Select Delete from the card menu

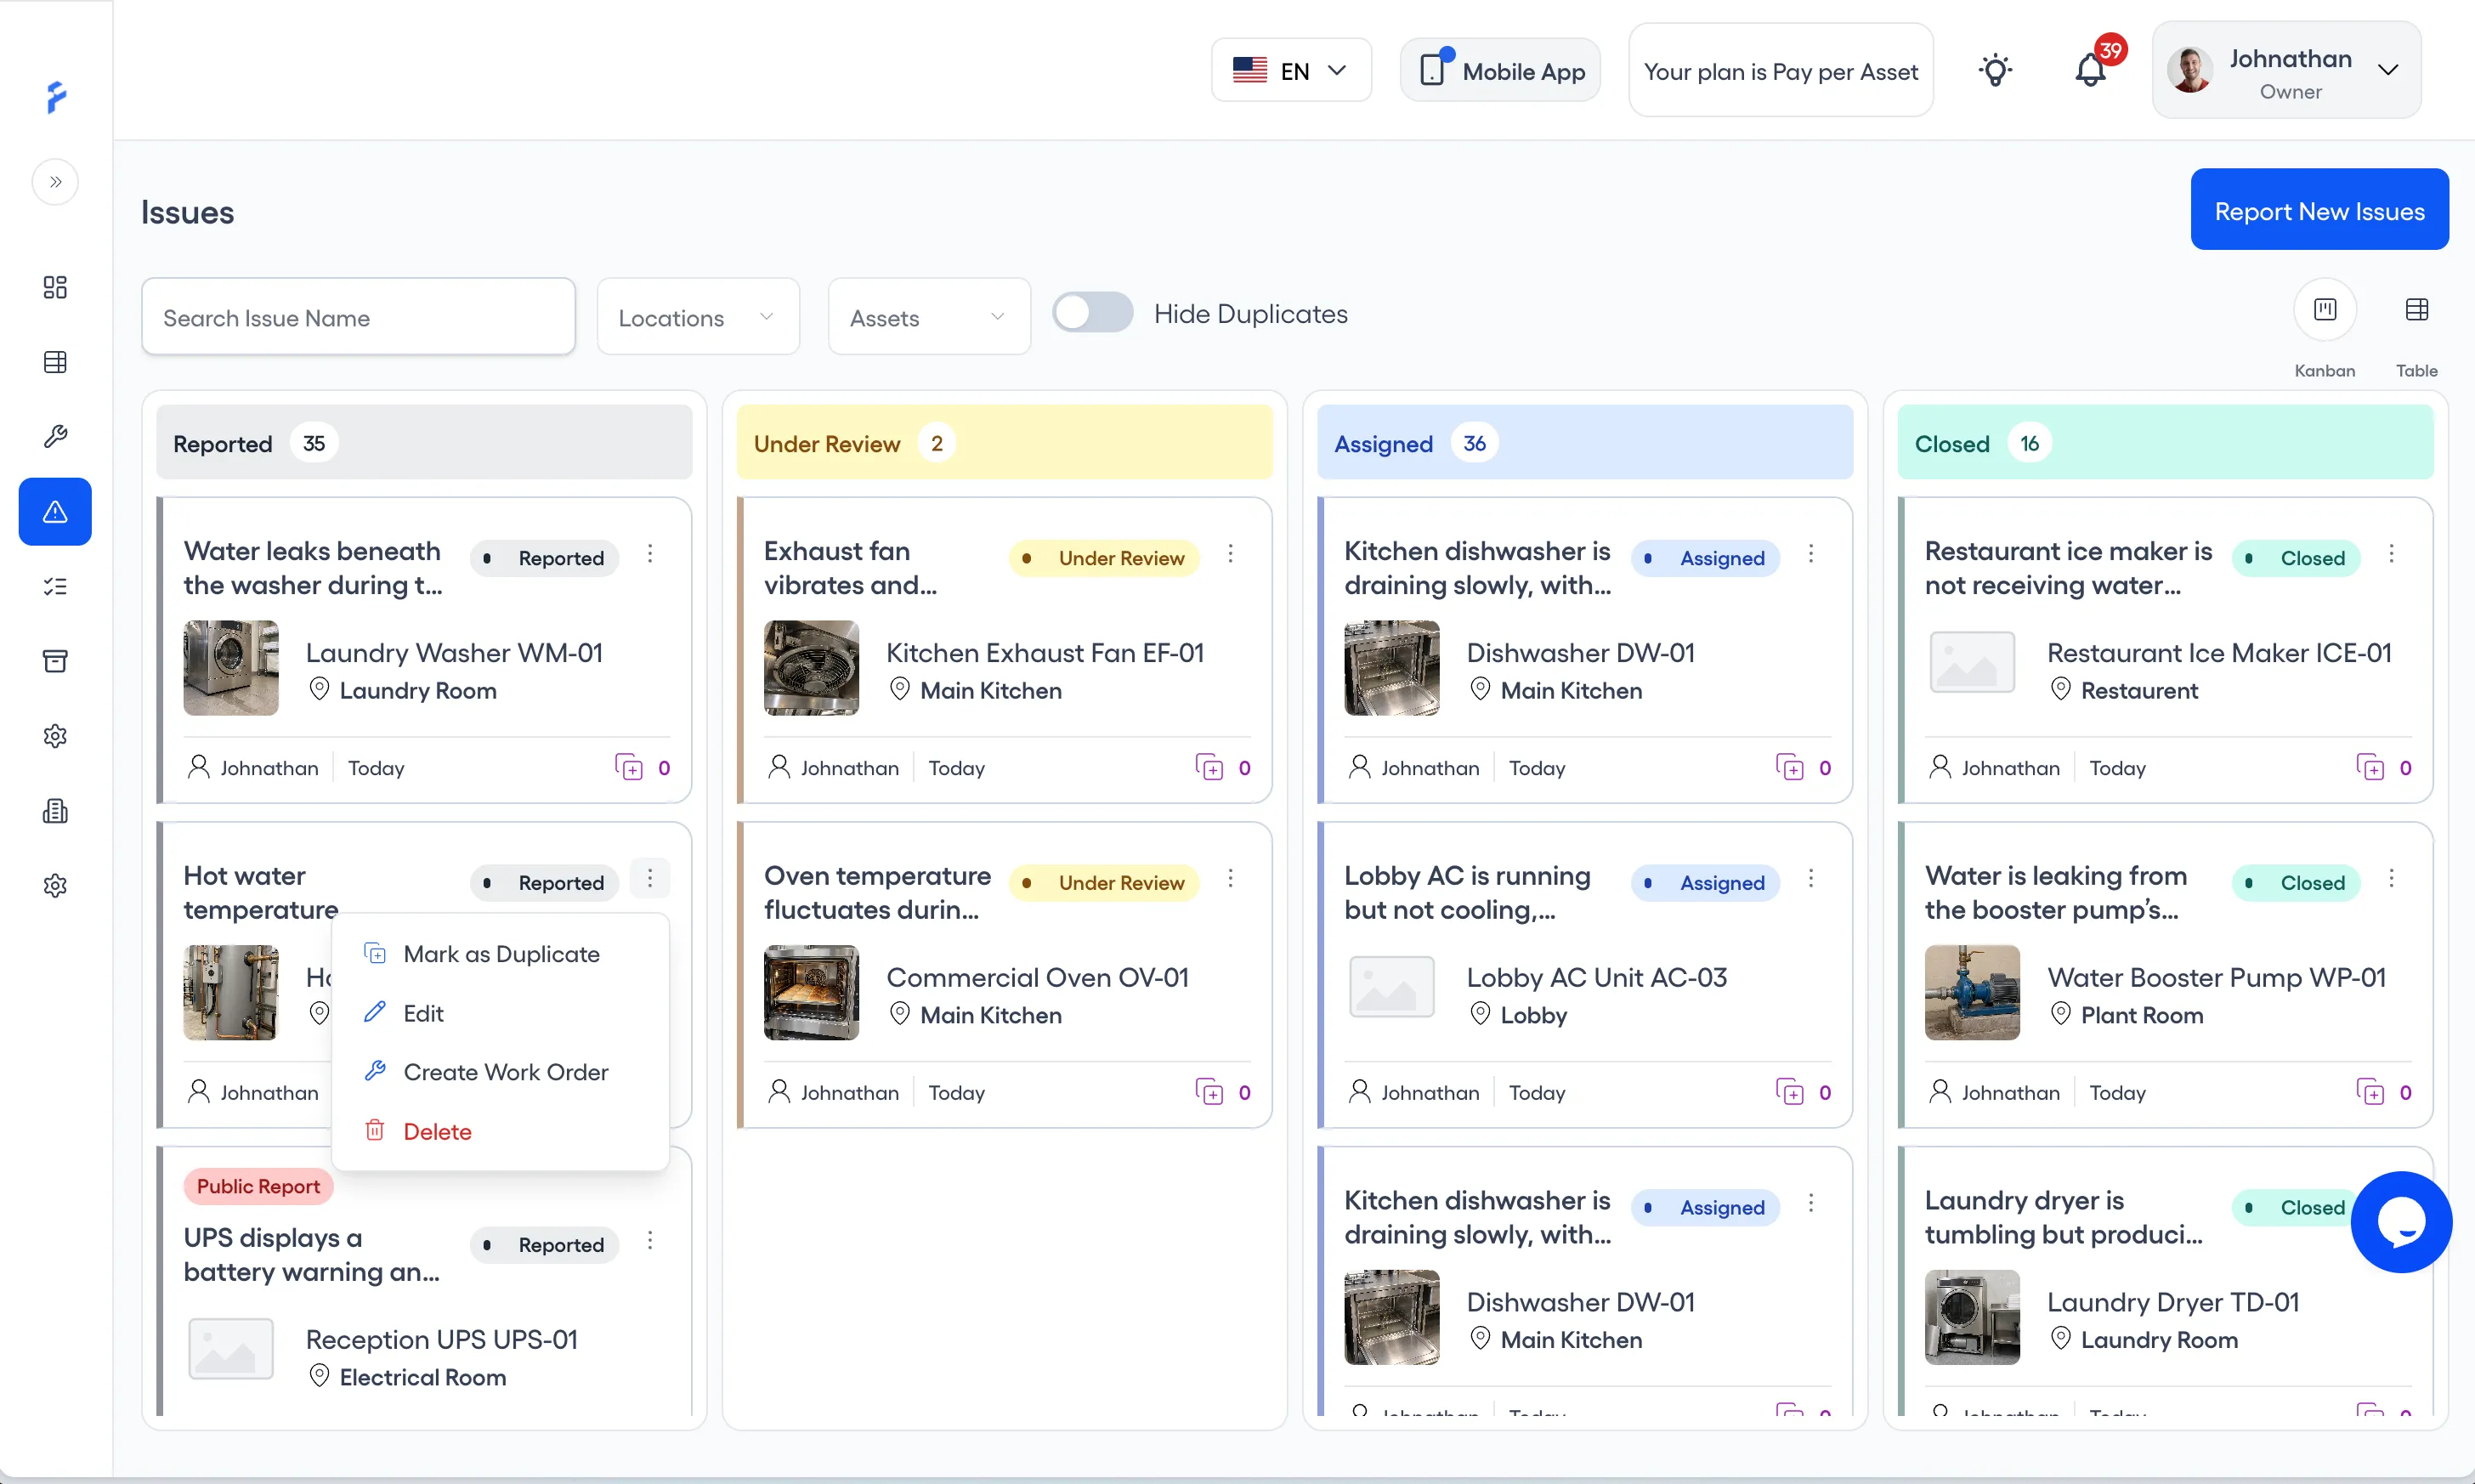[500, 1131]
